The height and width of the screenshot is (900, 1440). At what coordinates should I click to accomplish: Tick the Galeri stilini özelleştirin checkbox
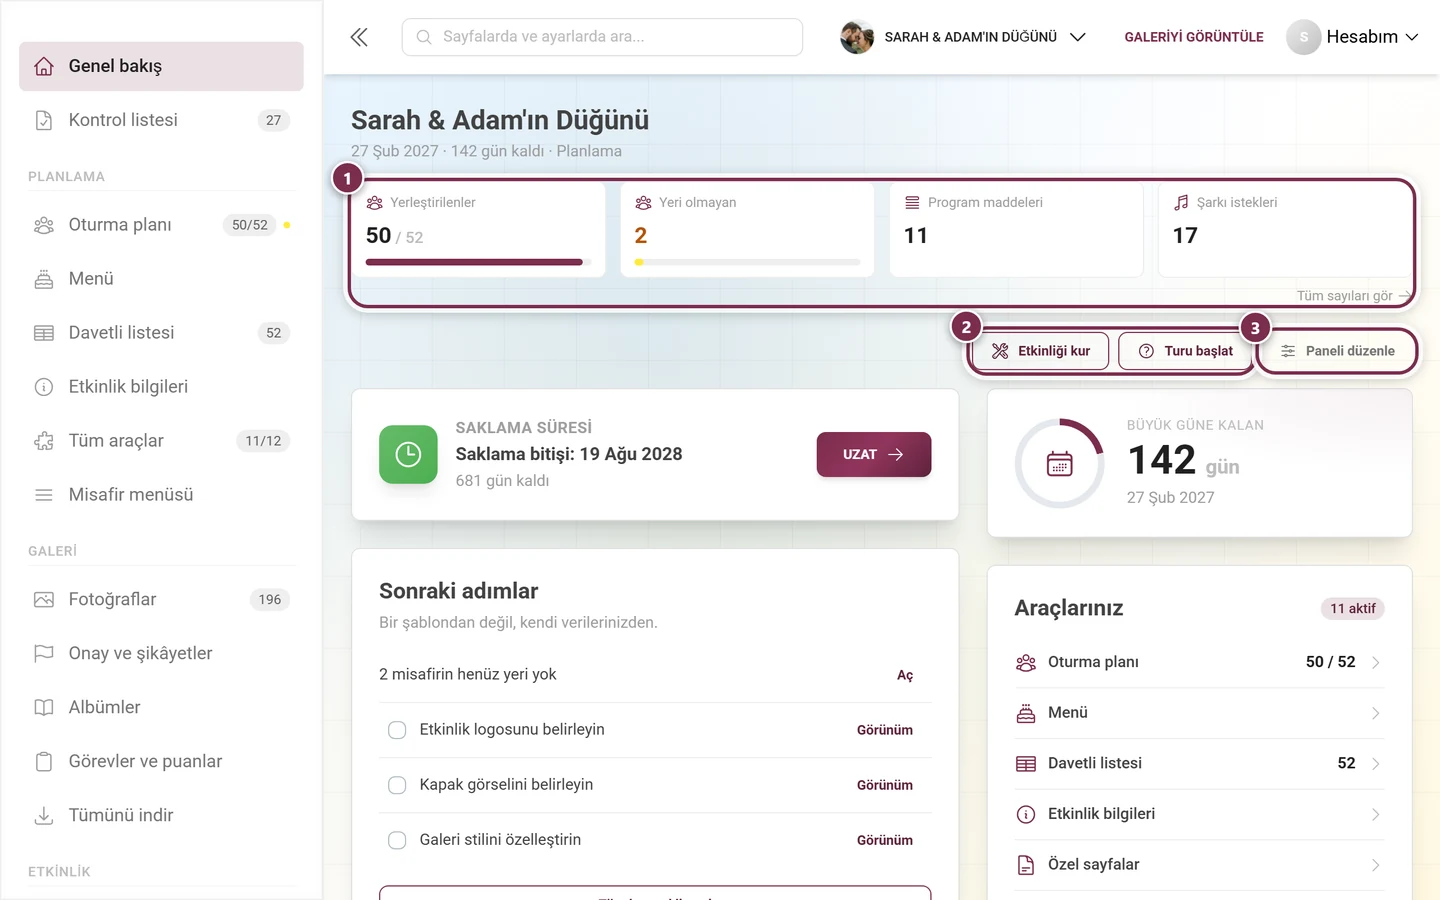click(x=397, y=840)
